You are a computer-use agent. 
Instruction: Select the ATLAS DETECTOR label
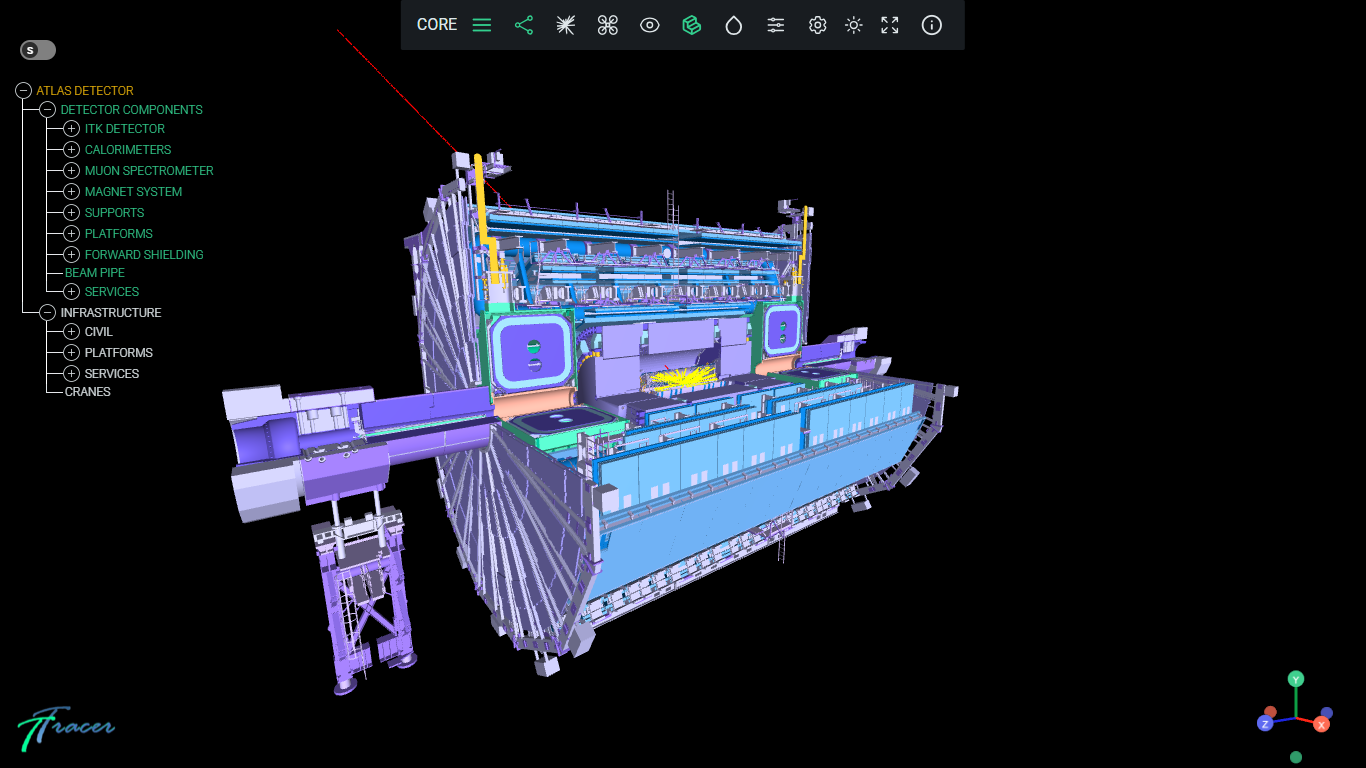85,91
